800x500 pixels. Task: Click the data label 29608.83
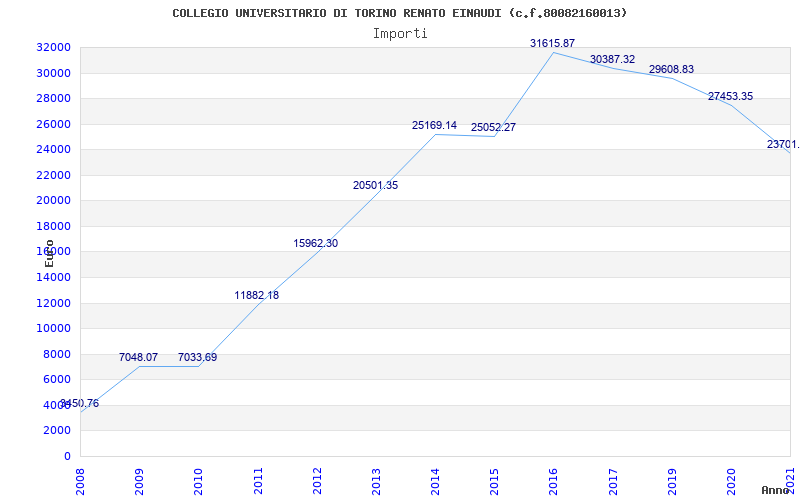click(x=671, y=69)
